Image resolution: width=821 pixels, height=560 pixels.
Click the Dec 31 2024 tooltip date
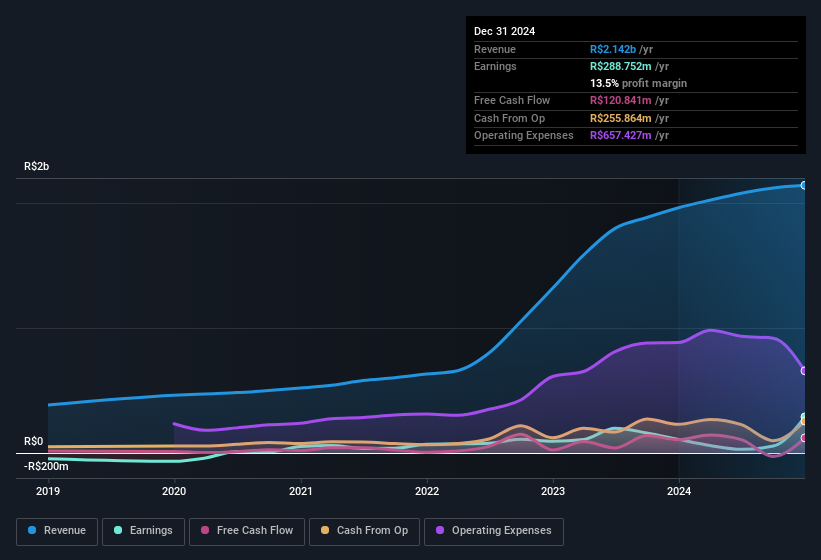click(x=504, y=31)
